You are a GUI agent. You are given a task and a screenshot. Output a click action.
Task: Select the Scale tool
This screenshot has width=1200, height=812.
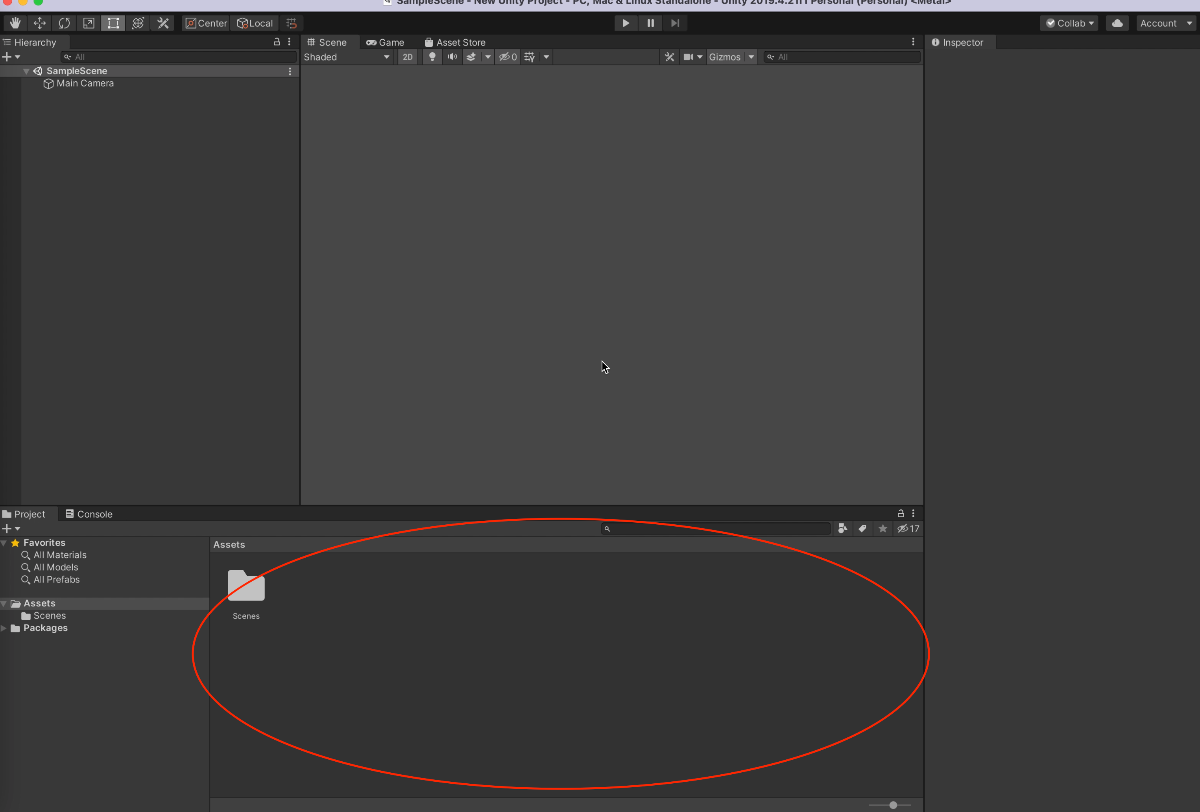coord(89,23)
